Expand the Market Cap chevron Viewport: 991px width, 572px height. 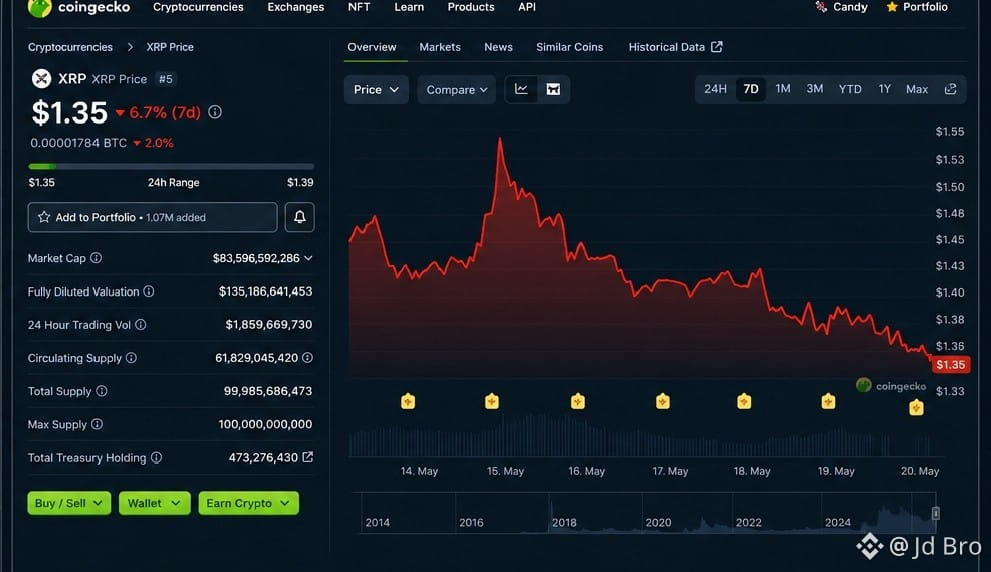pos(308,258)
